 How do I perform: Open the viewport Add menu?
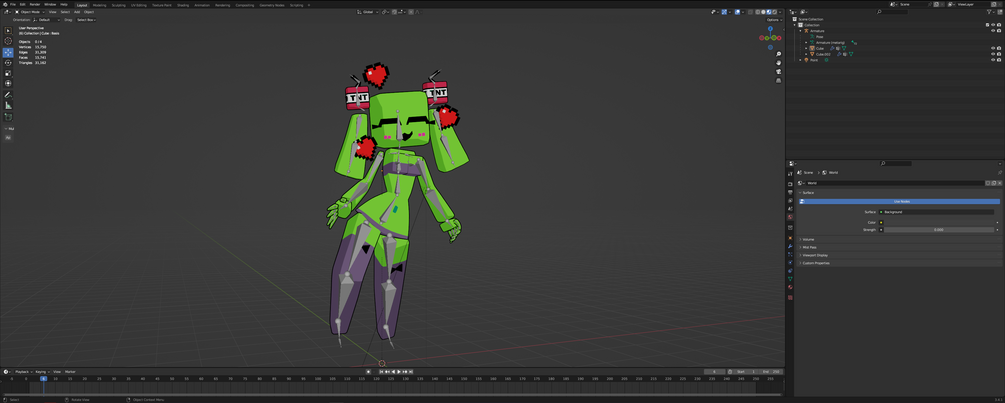tap(77, 12)
